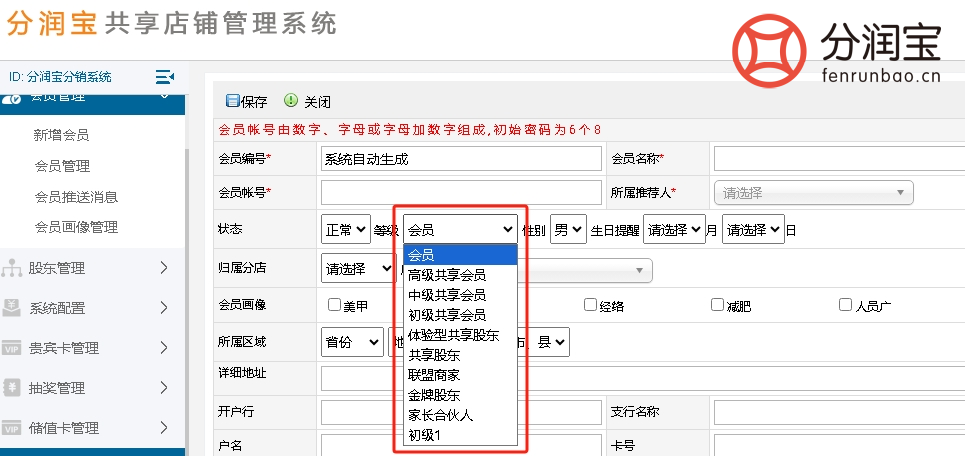Click the 会员名称 input field
This screenshot has height=456, width=965.
click(839, 159)
